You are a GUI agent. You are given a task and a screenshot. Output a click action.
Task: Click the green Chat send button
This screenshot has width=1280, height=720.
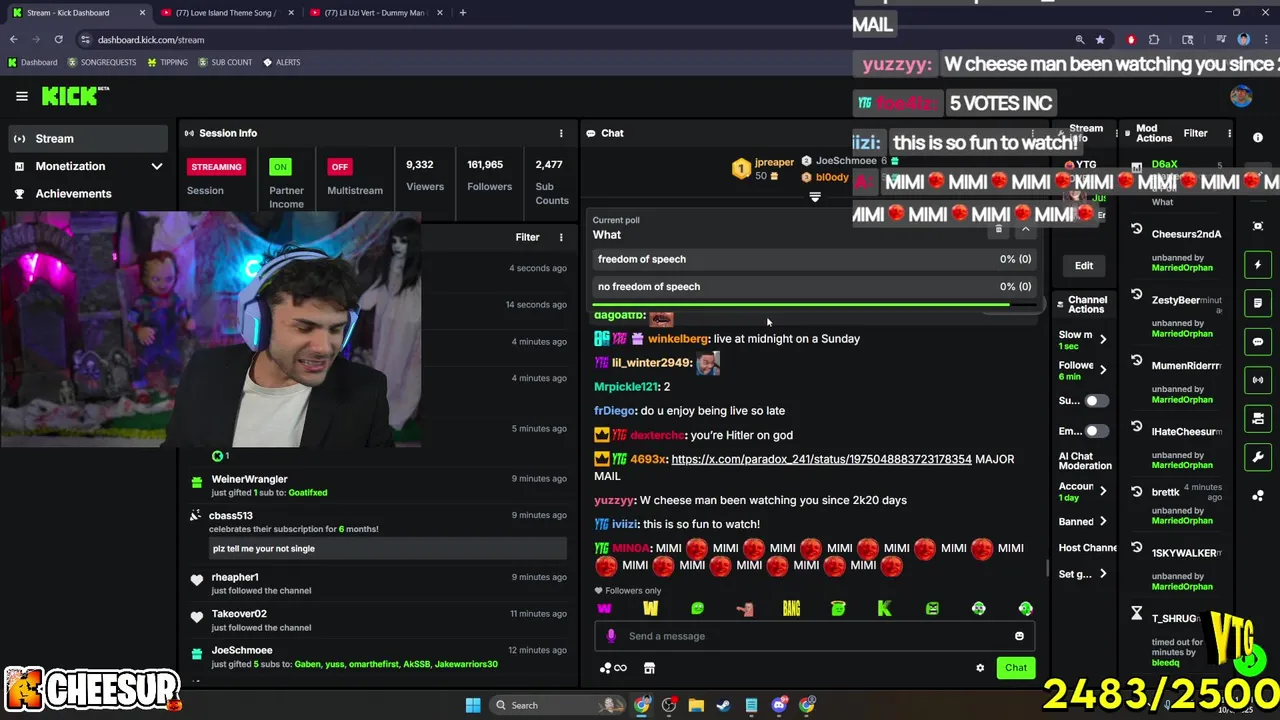coord(1016,668)
